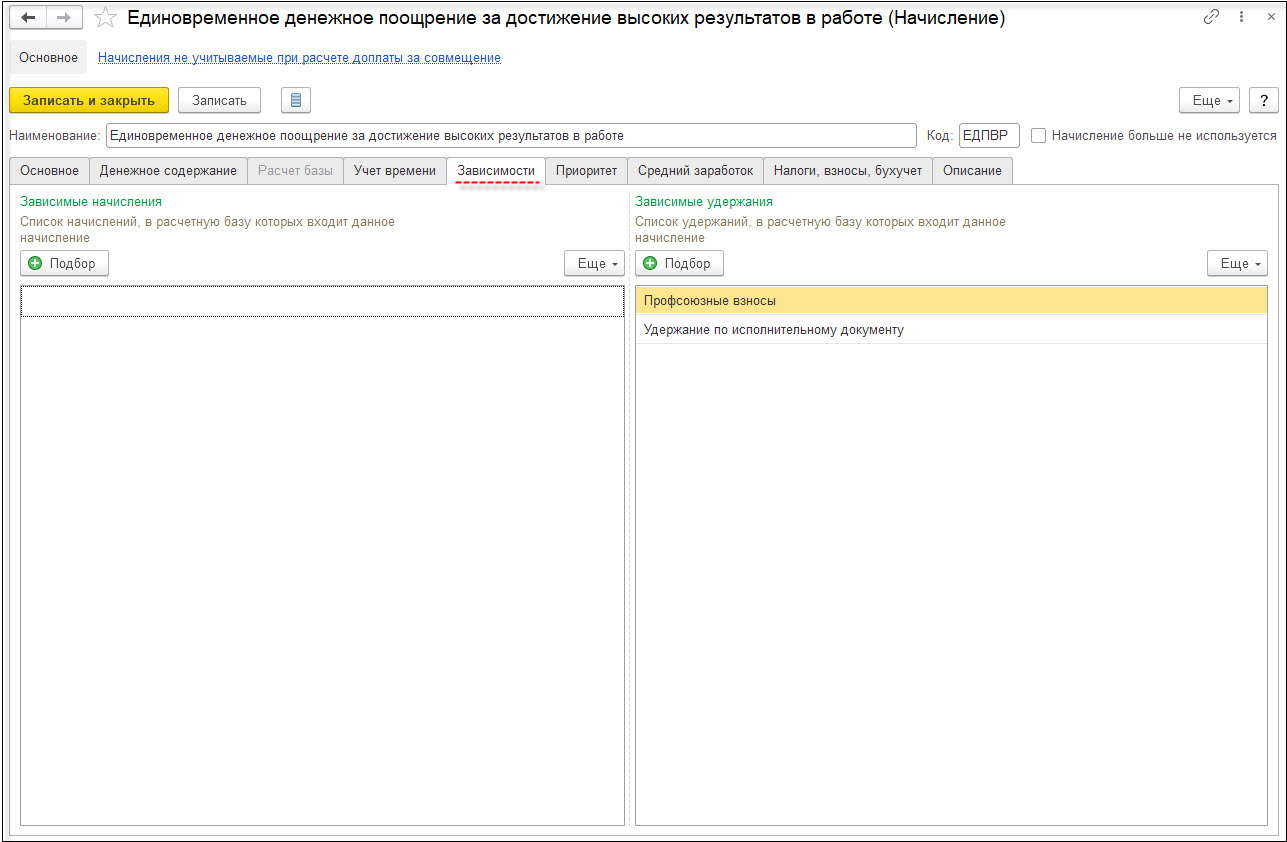Open link Начисления не учитываемые при расчете доплаты
Image resolution: width=1287 pixels, height=842 pixels.
tap(299, 58)
